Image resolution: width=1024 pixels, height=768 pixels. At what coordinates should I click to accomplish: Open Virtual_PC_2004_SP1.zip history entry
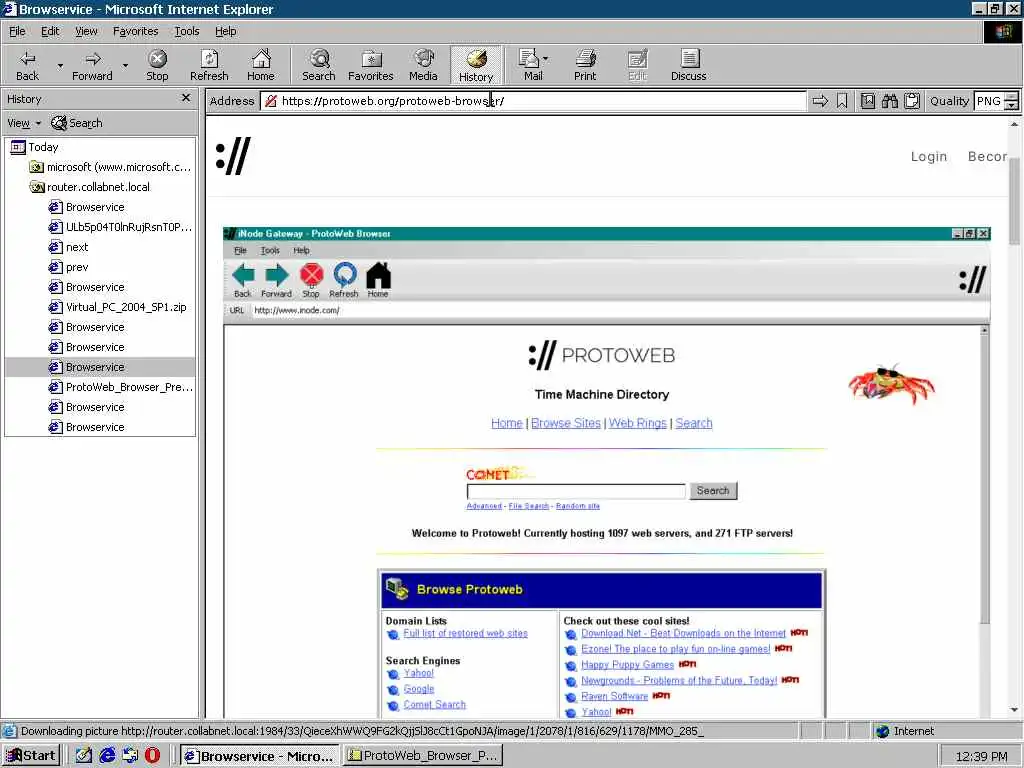tap(118, 307)
